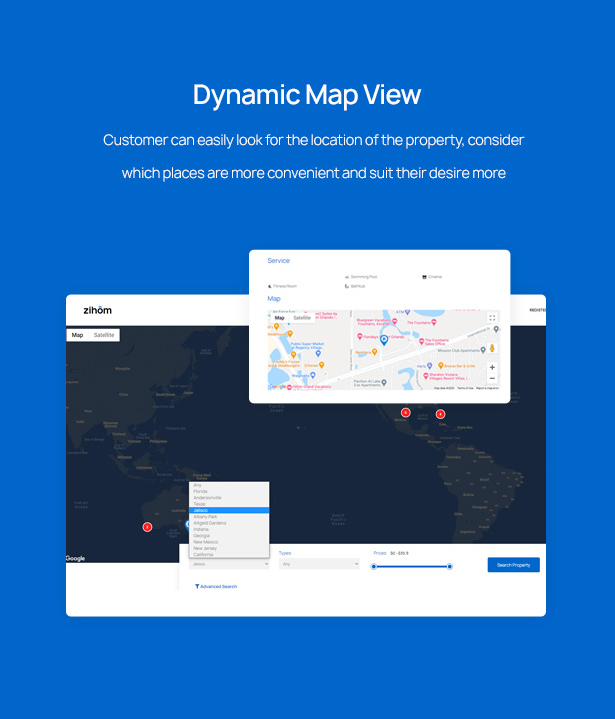The image size is (615, 719).
Task: Click the right handle of Prices slider
Action: coord(450,566)
